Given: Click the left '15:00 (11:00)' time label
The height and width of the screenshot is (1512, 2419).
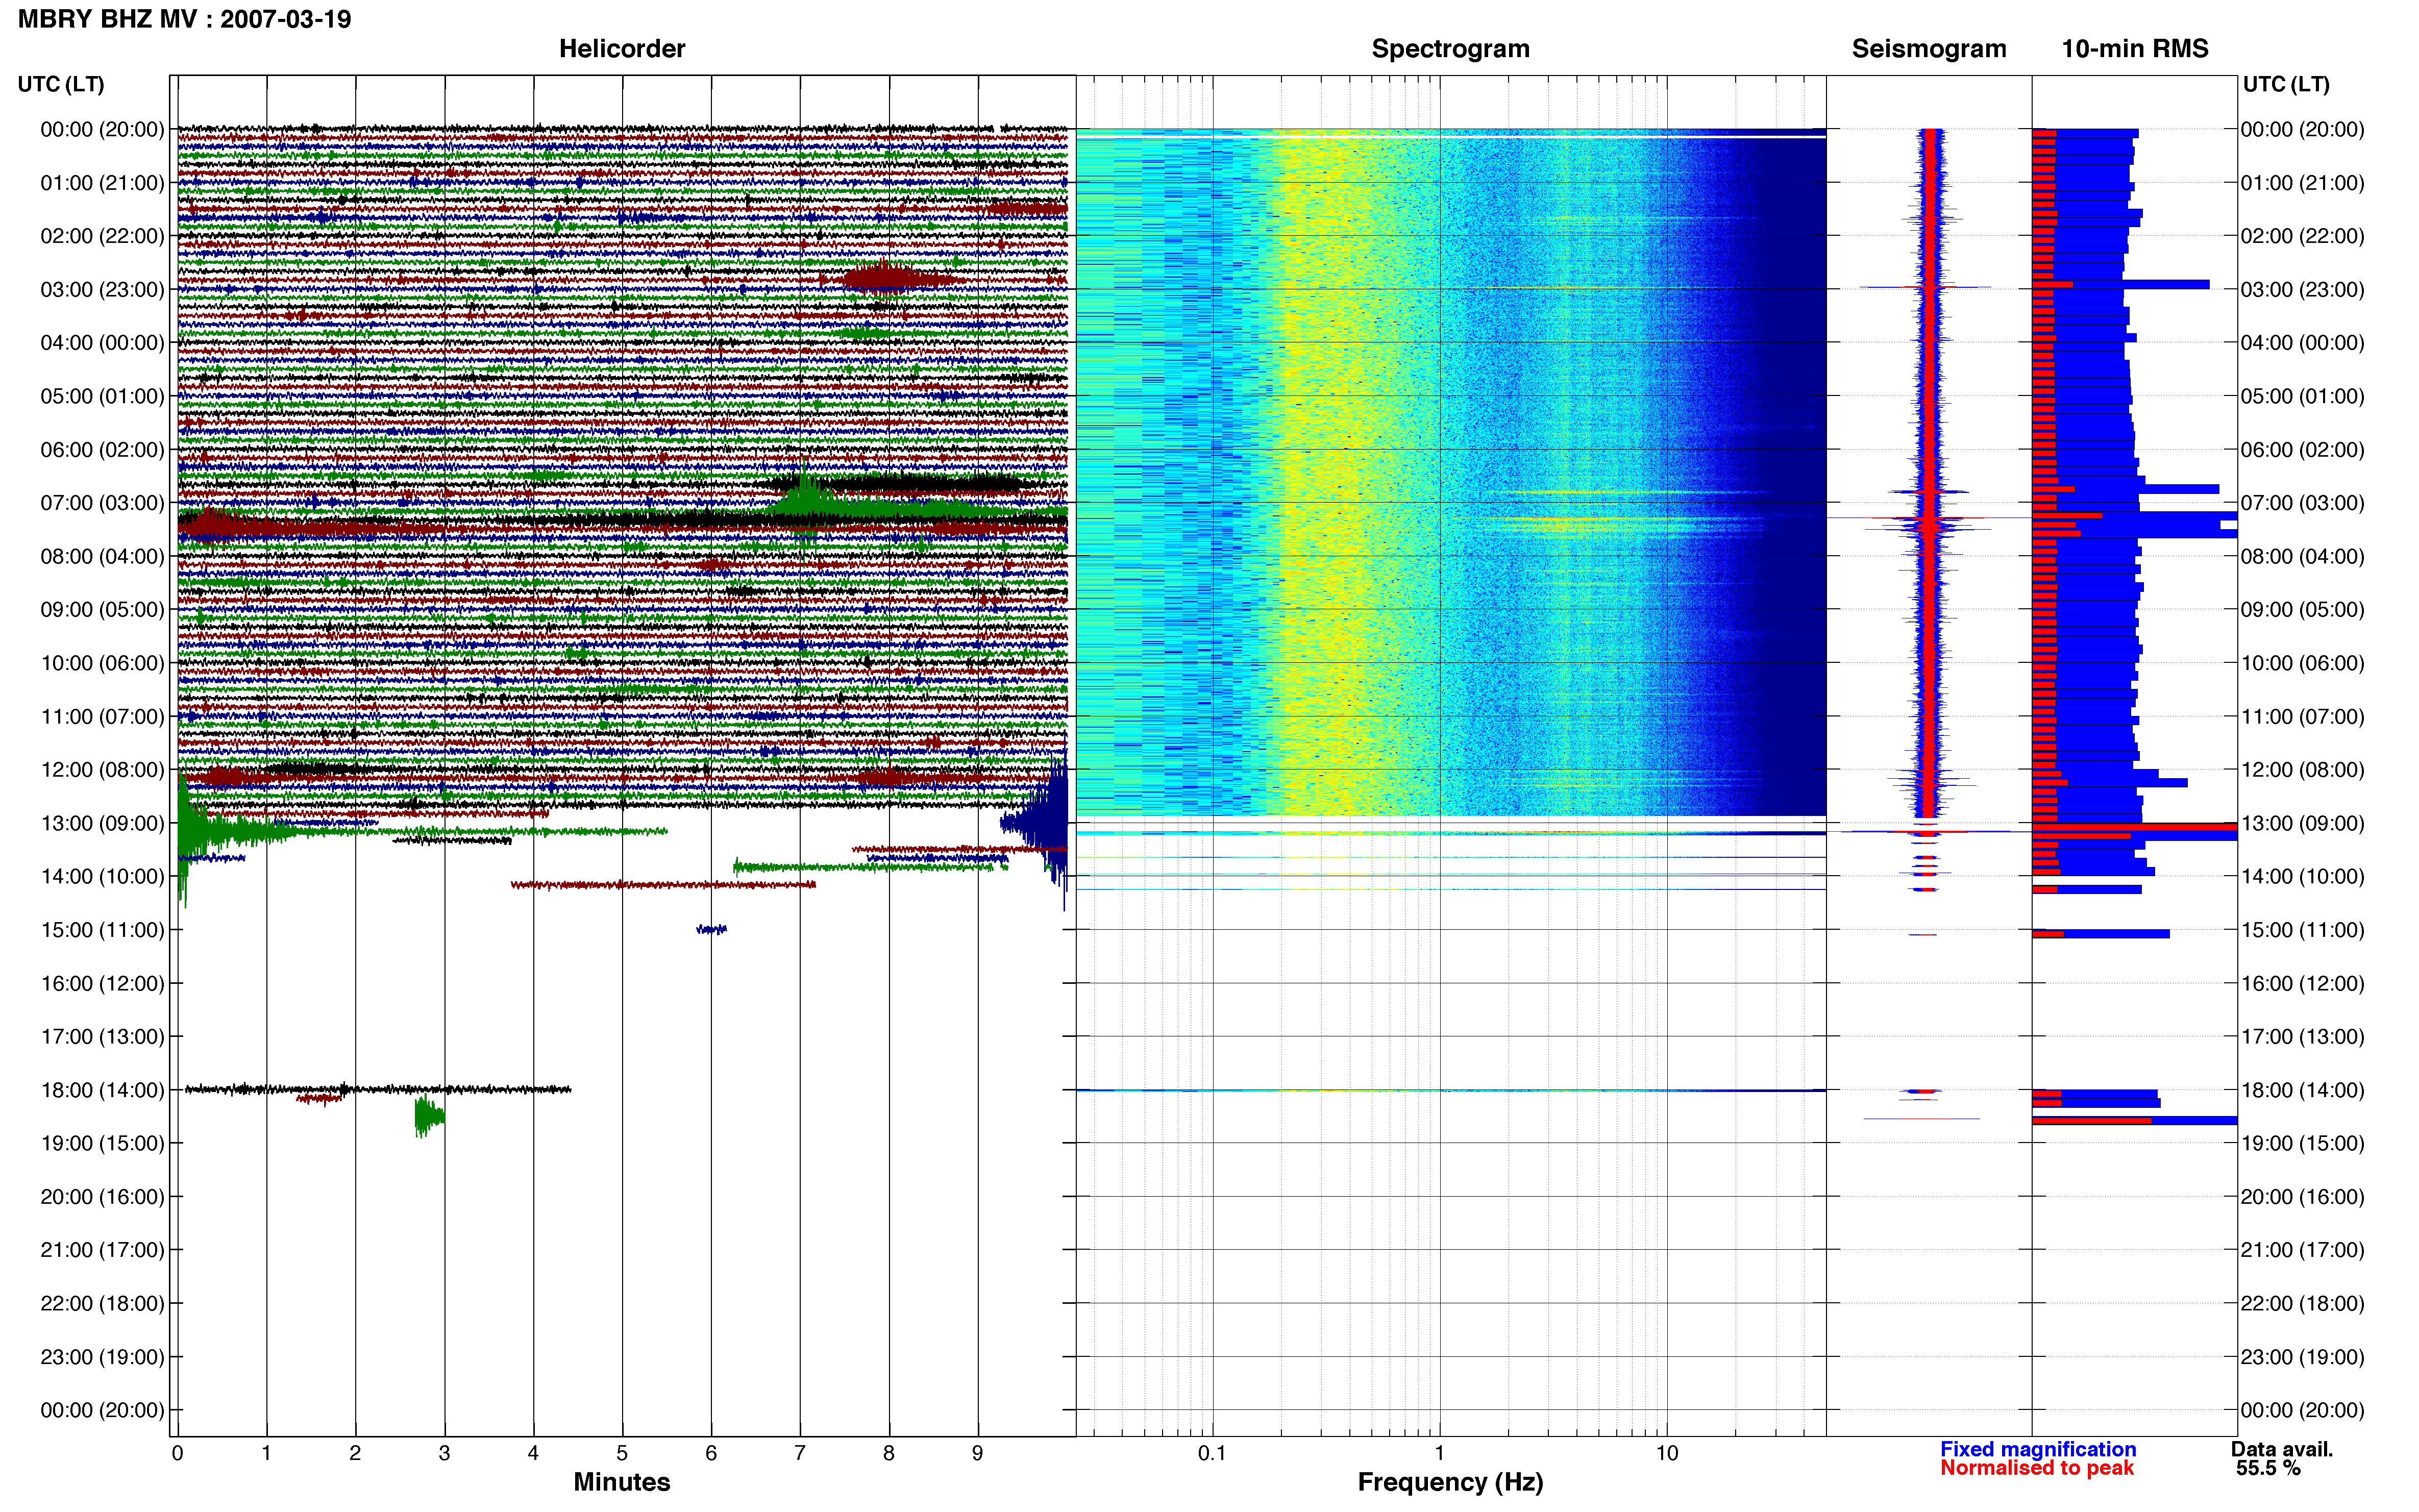Looking at the screenshot, I should pyautogui.click(x=102, y=930).
